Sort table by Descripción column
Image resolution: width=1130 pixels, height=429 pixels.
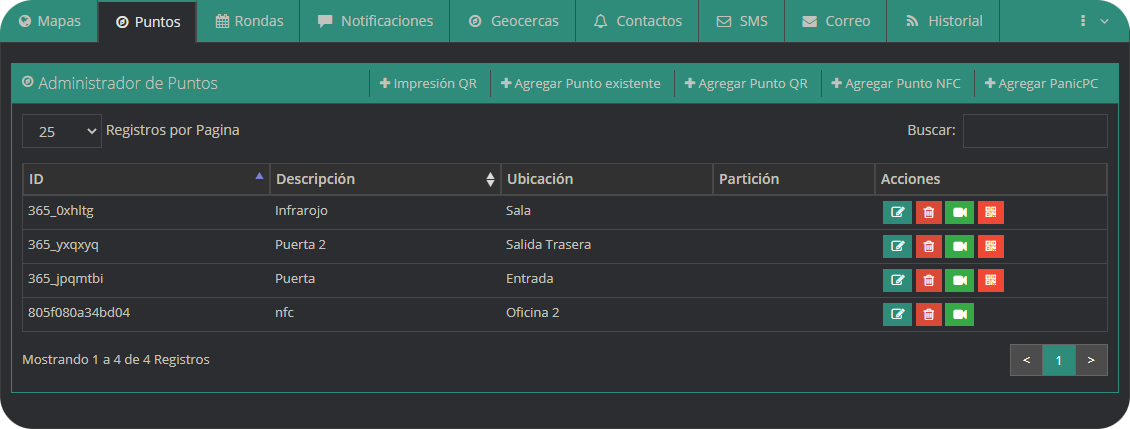(386, 179)
